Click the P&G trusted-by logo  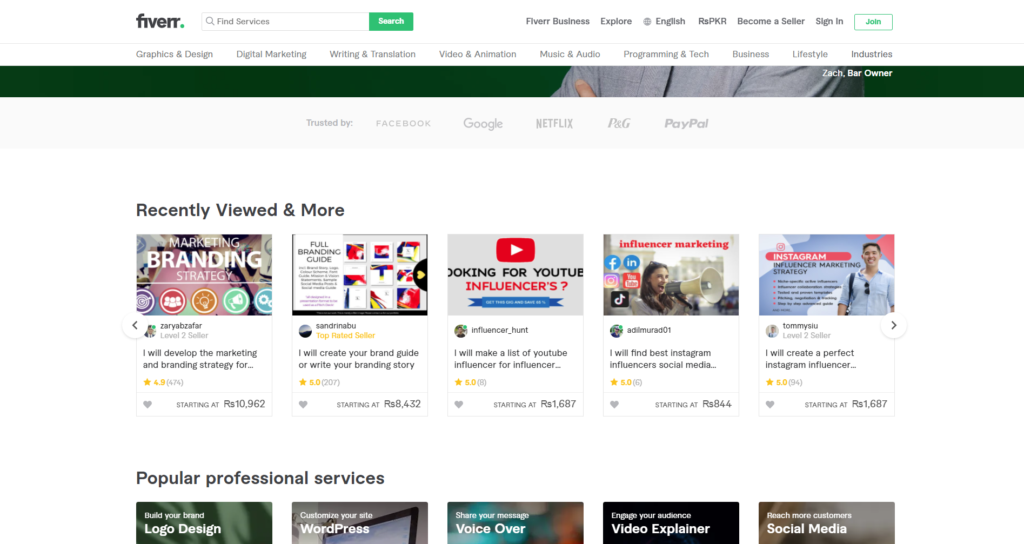(x=619, y=123)
